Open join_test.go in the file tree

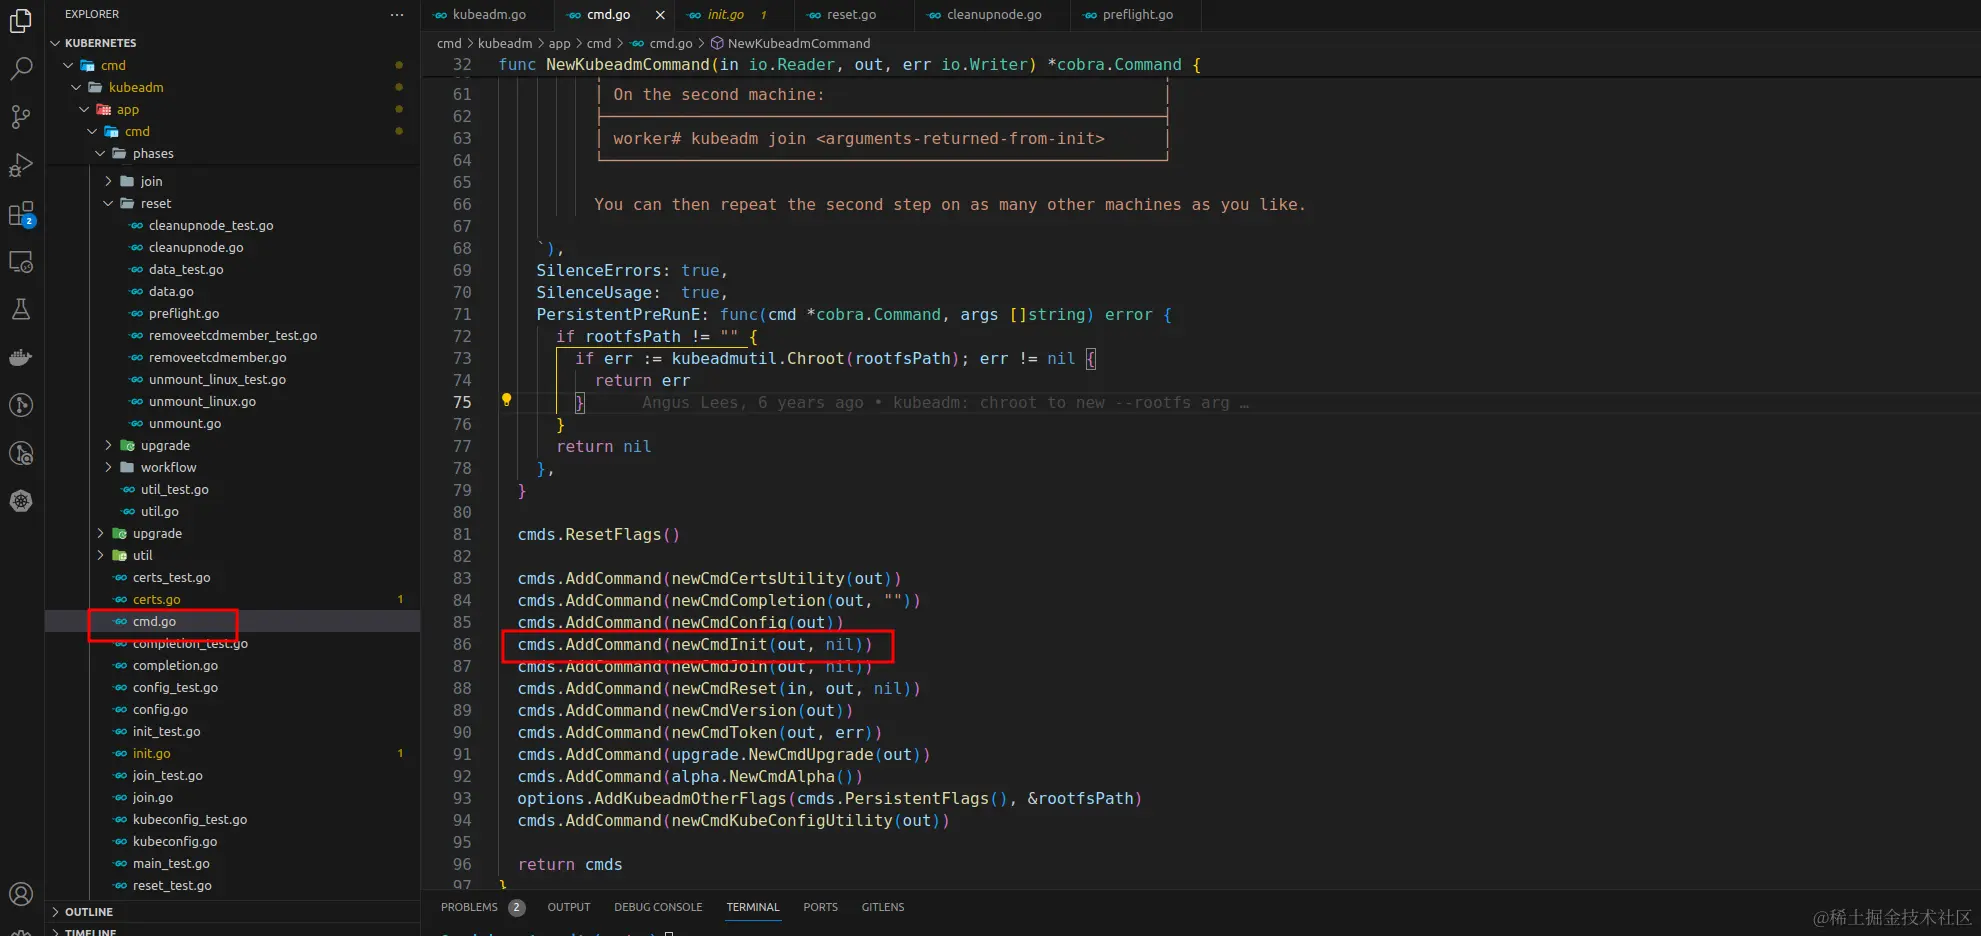coord(167,775)
